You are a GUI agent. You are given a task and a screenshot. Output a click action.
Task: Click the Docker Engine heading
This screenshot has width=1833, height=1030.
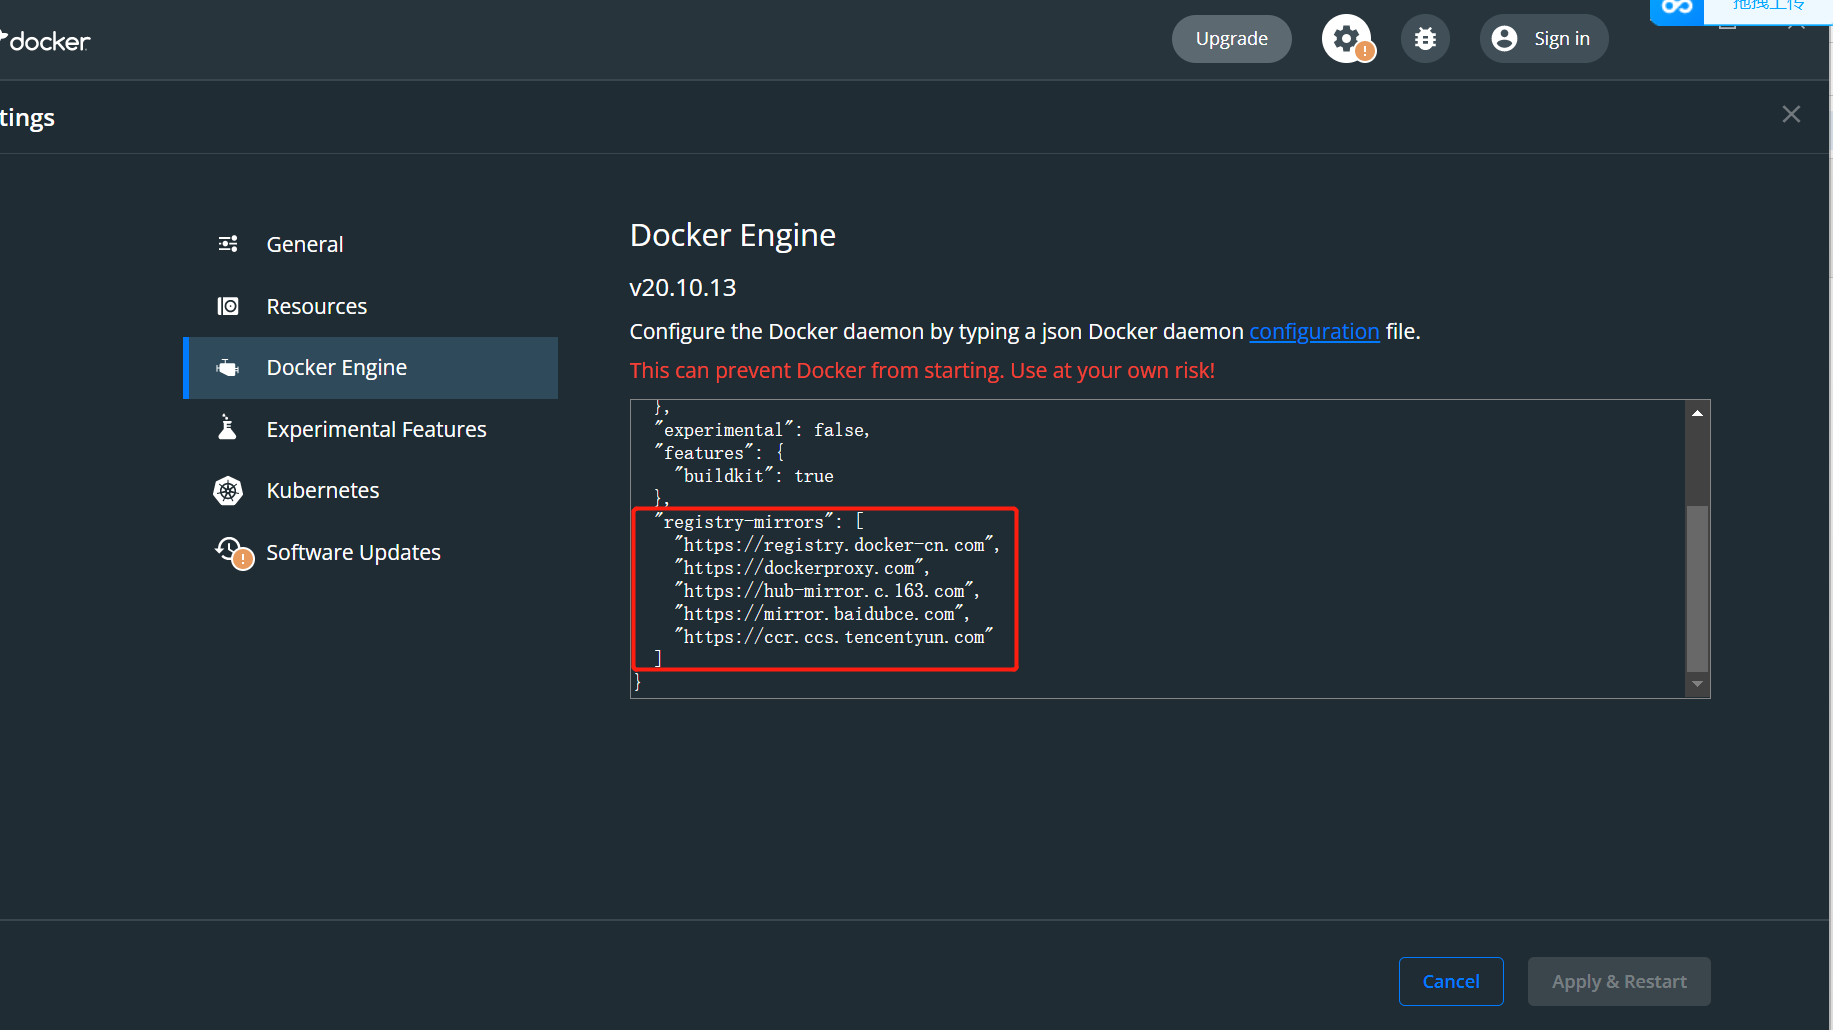click(733, 235)
